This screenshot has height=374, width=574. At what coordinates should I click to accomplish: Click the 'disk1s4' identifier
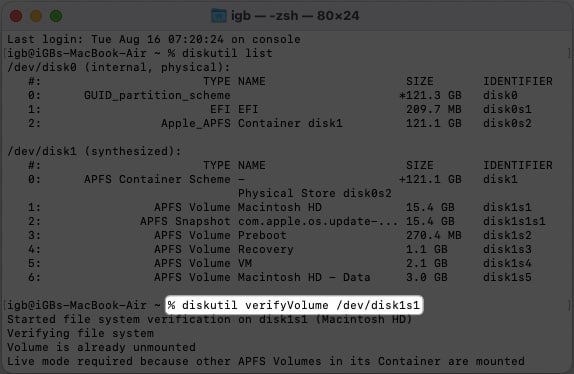[507, 263]
